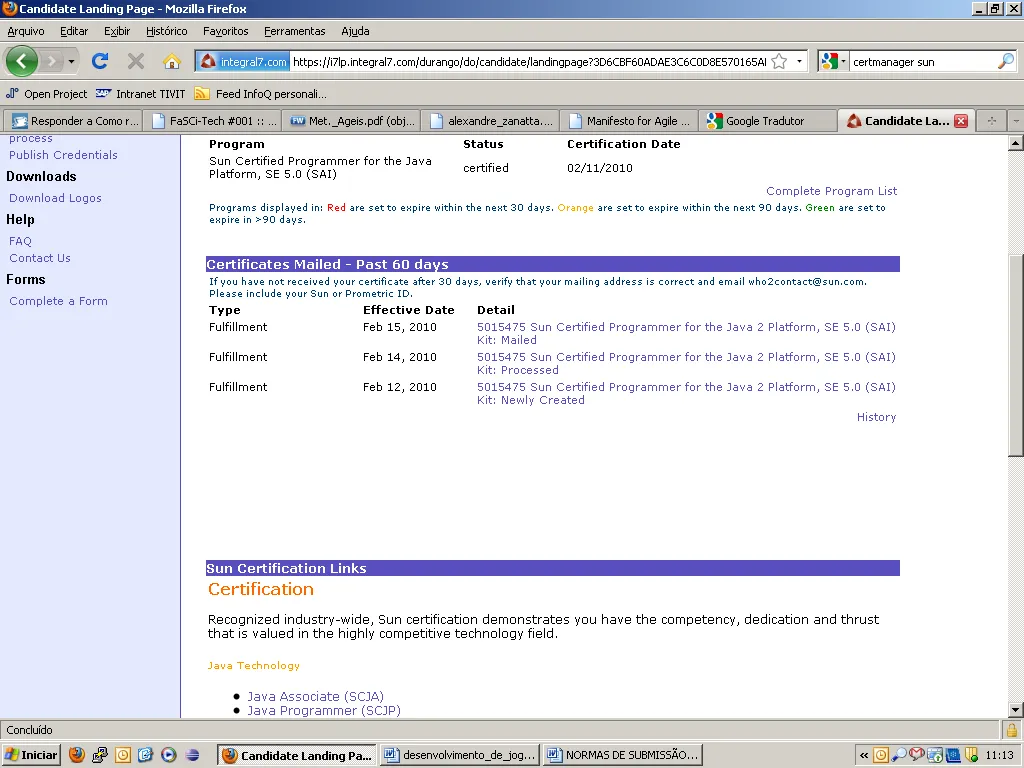
Task: Open the Iniciar start button
Action: (31, 755)
